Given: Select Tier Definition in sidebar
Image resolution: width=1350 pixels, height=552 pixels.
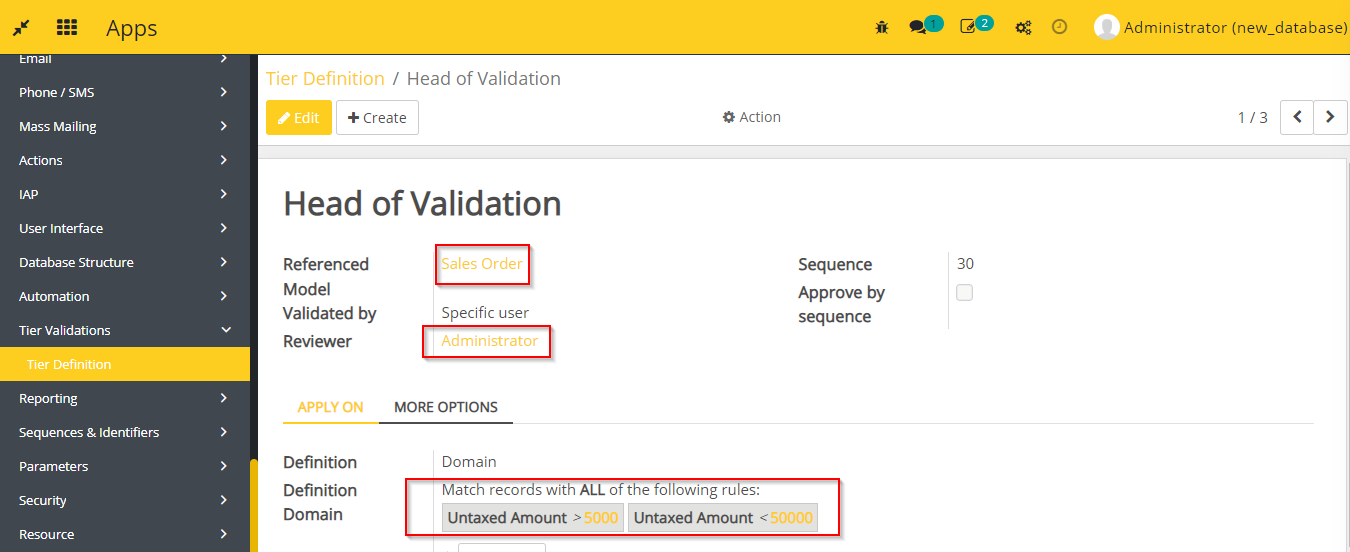Looking at the screenshot, I should point(125,365).
